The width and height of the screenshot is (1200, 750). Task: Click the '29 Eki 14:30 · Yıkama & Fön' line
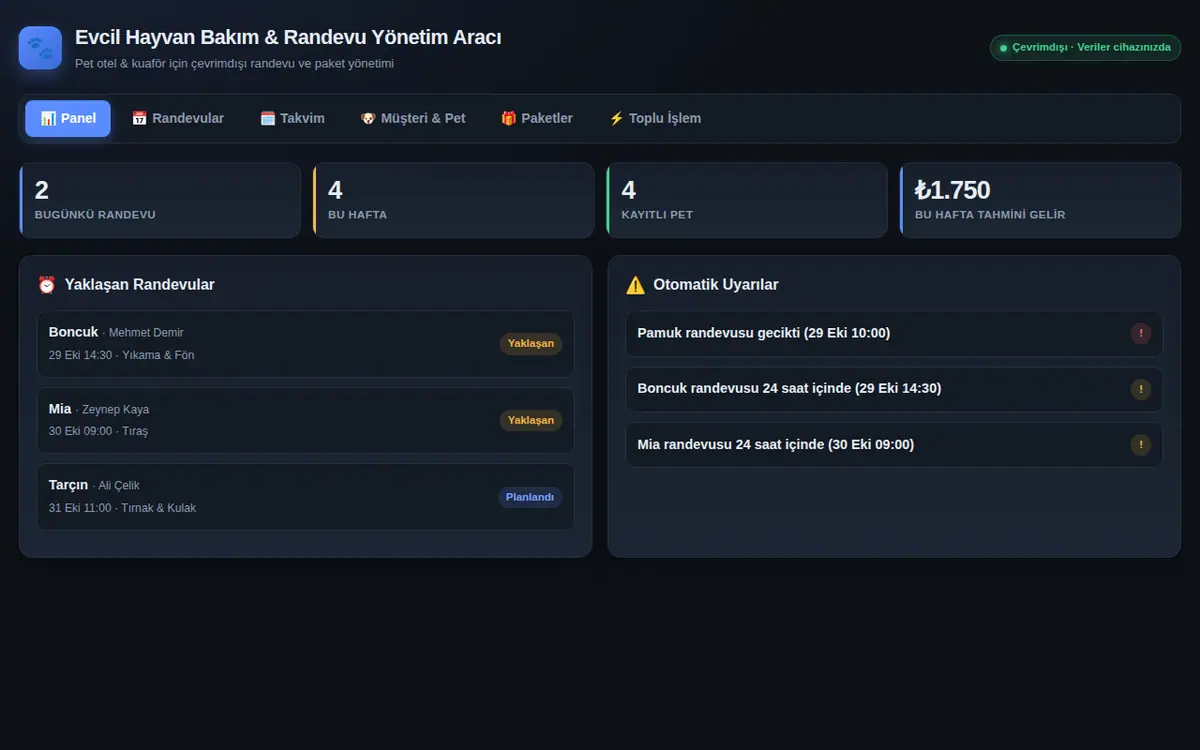(121, 355)
